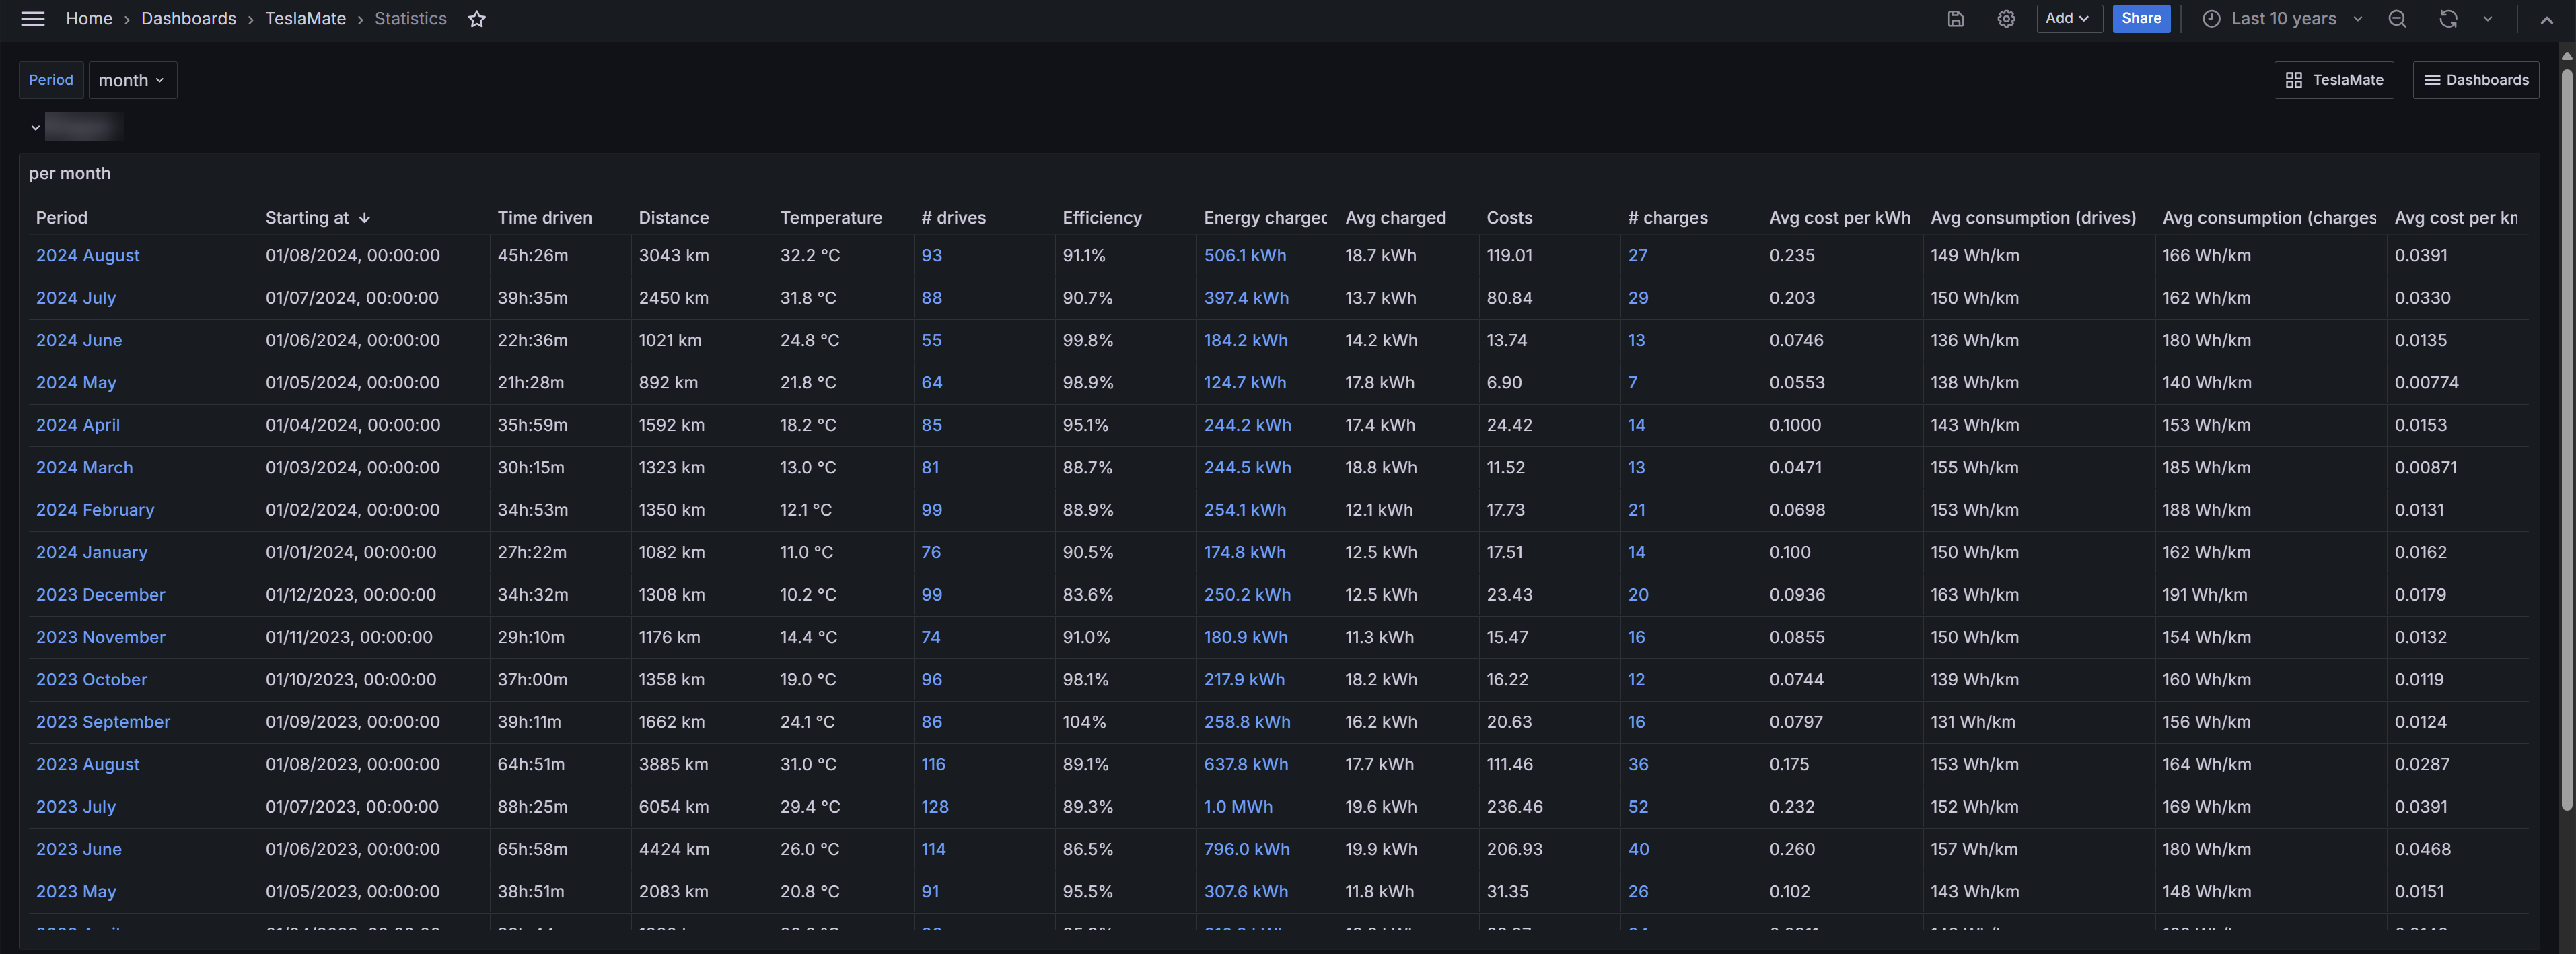Open the 2023 June period link
This screenshot has height=954, width=2576.
tap(78, 849)
